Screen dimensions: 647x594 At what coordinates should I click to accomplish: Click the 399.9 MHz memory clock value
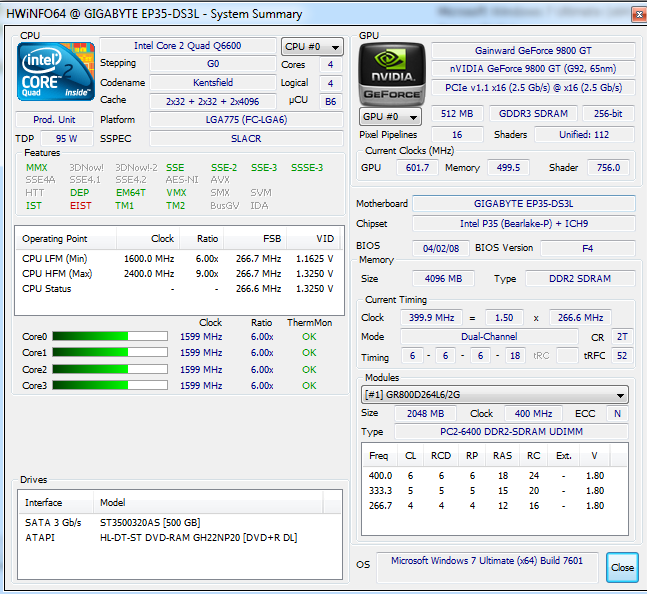pyautogui.click(x=431, y=318)
